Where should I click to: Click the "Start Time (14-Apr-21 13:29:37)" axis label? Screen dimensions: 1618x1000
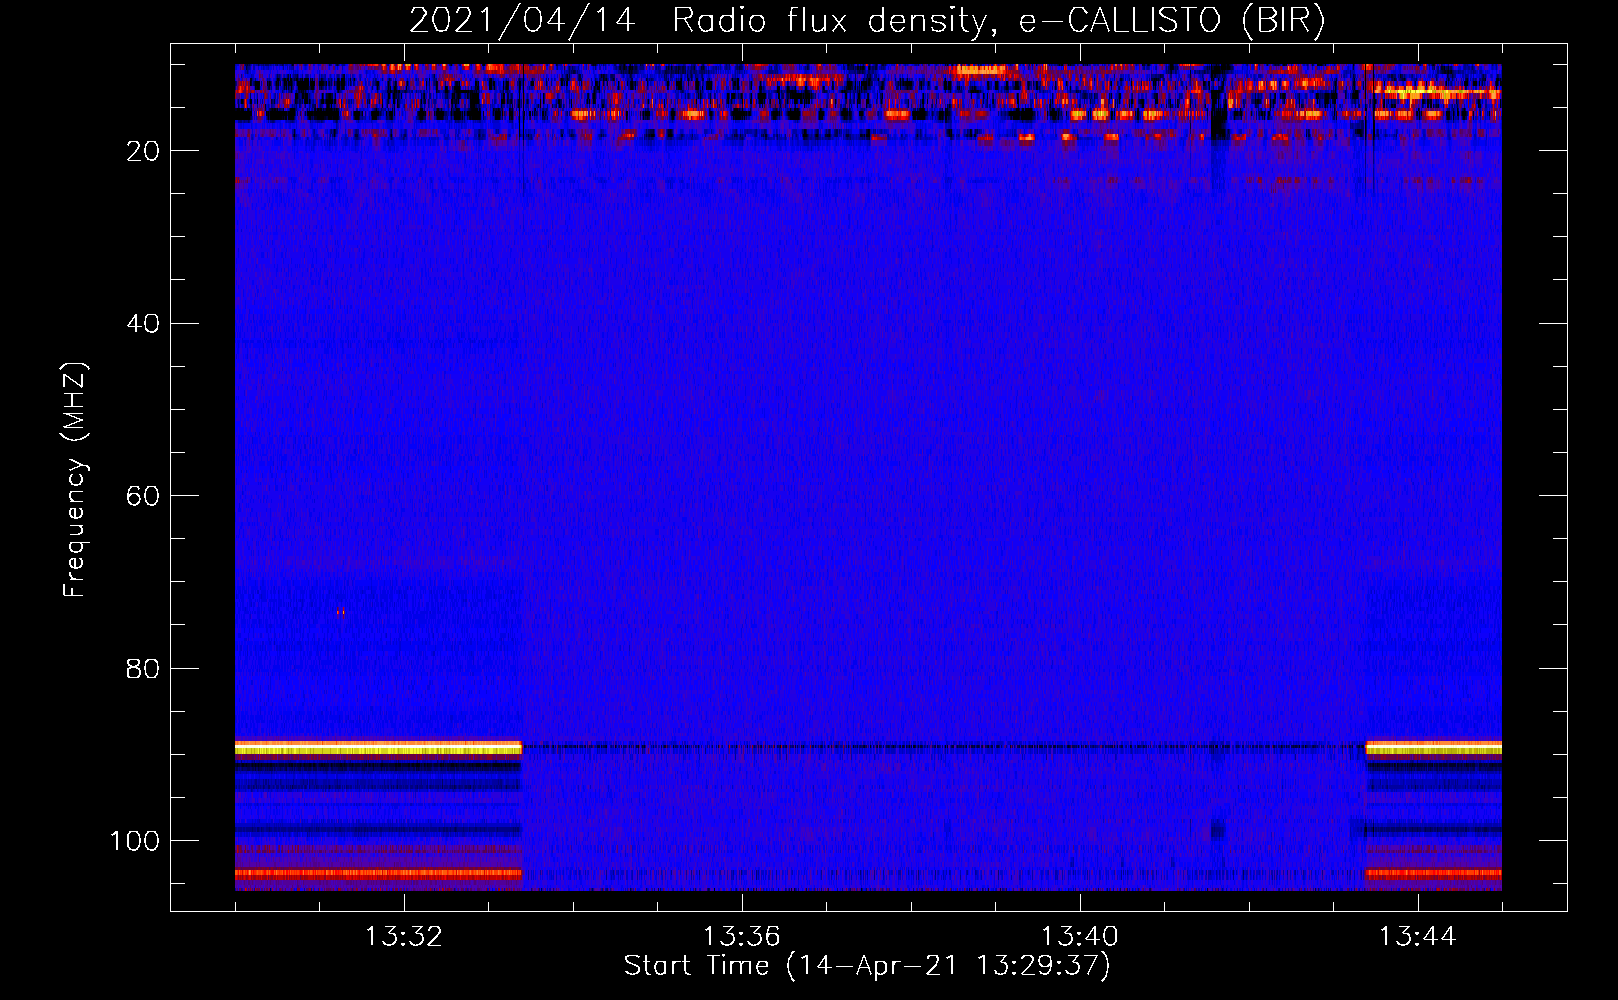coord(867,966)
